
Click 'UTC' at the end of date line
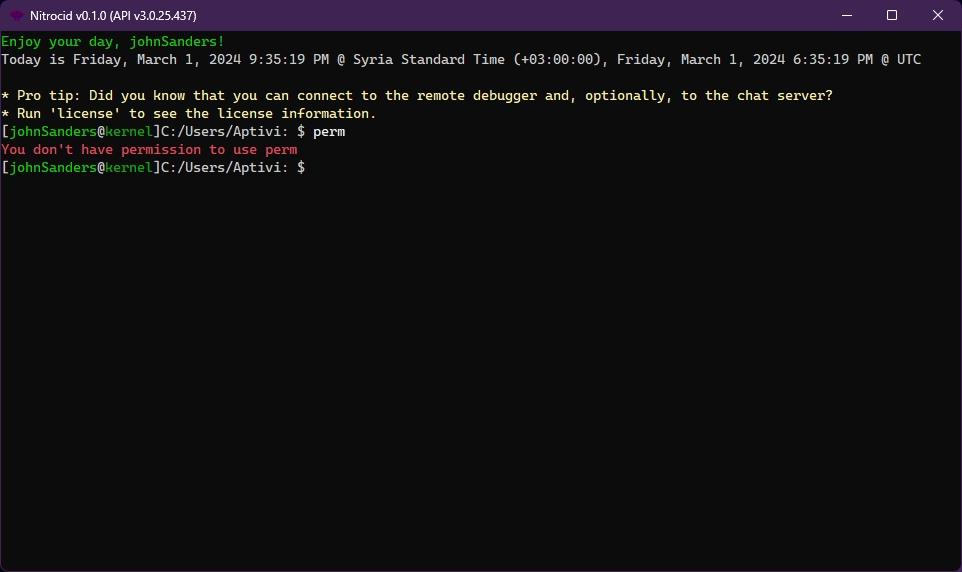(908, 60)
